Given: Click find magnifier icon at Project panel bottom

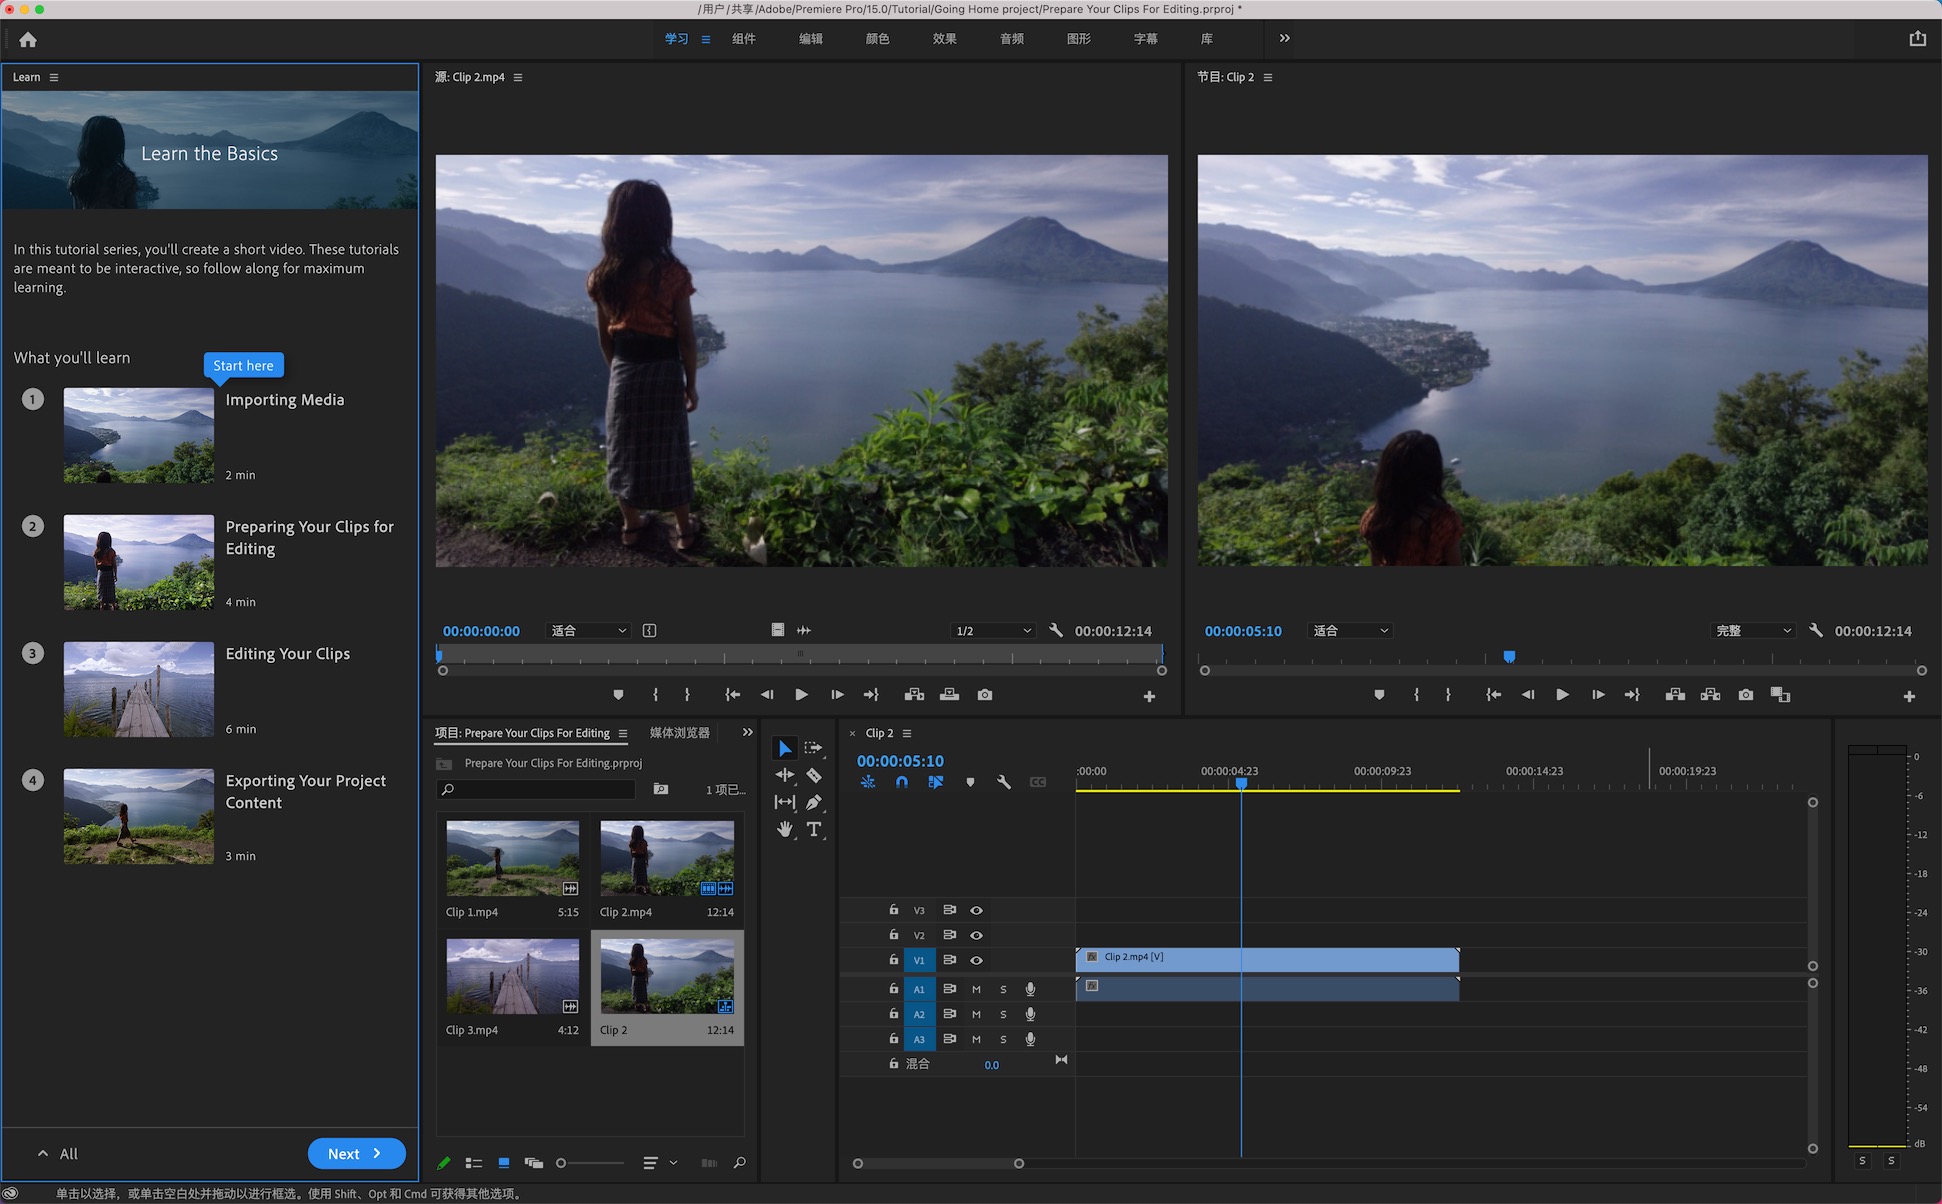Looking at the screenshot, I should coord(739,1163).
